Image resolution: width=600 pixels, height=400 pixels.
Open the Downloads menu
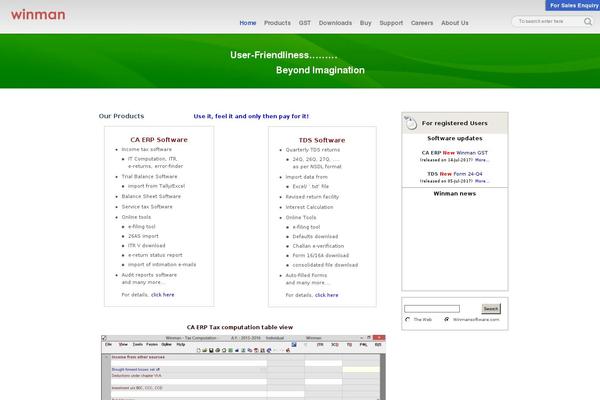point(335,23)
